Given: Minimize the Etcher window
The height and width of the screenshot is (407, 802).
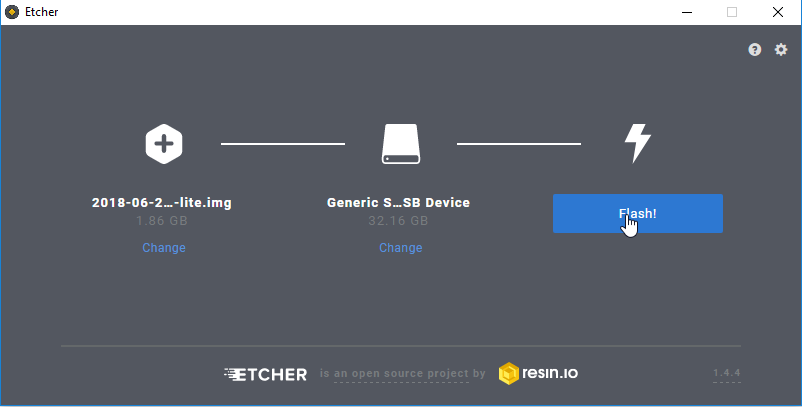Looking at the screenshot, I should tap(687, 12).
